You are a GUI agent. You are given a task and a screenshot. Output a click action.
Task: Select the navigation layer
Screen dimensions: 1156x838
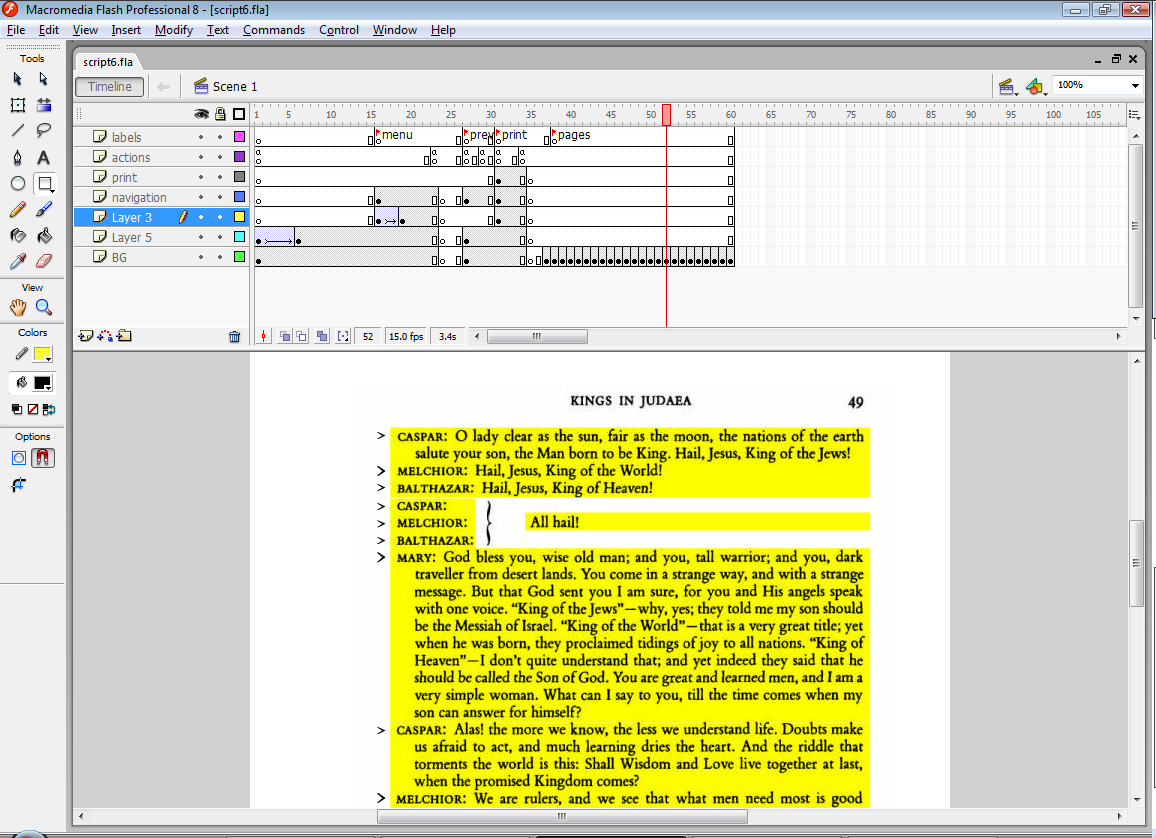(139, 198)
